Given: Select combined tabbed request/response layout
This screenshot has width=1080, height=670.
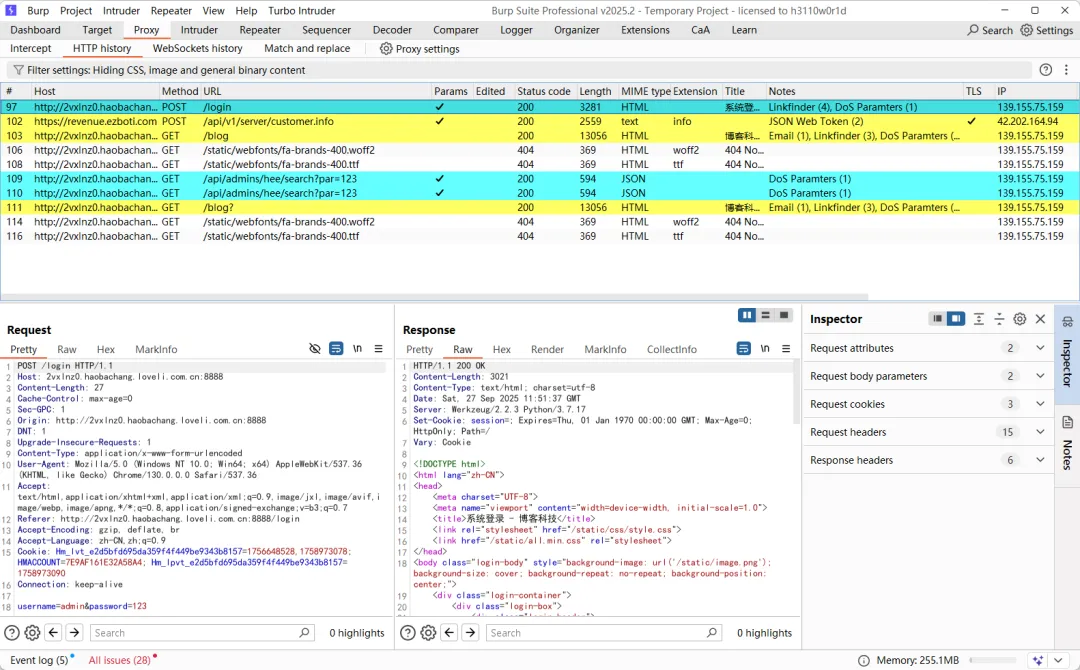Looking at the screenshot, I should point(784,315).
